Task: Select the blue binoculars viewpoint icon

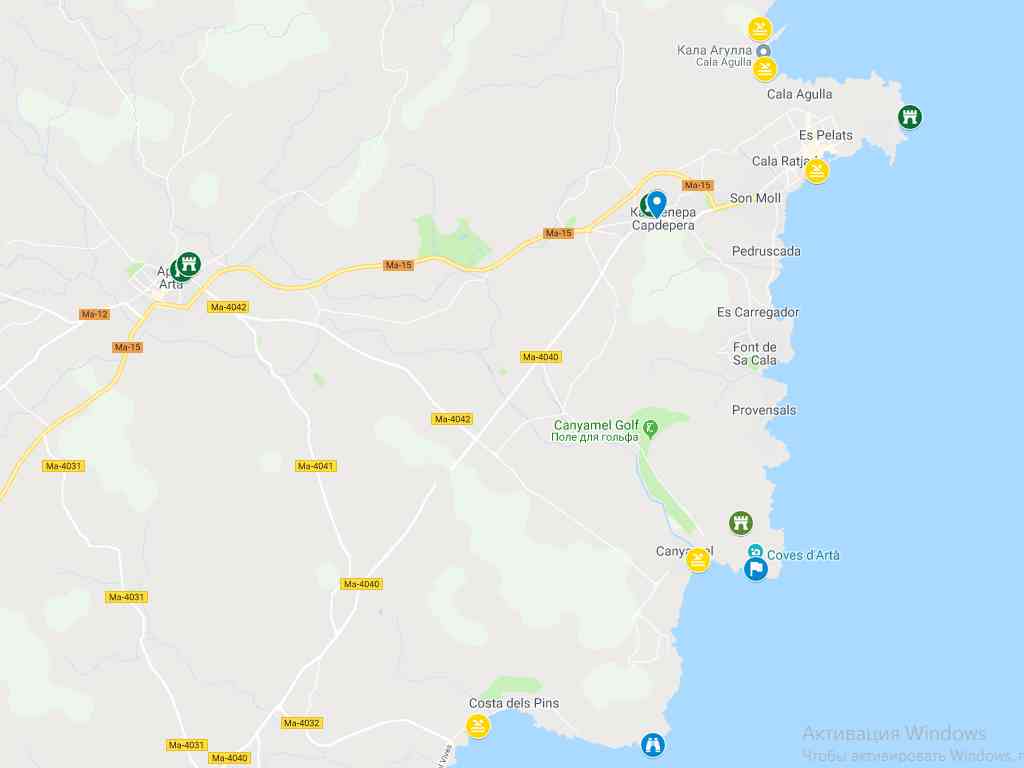Action: click(652, 744)
